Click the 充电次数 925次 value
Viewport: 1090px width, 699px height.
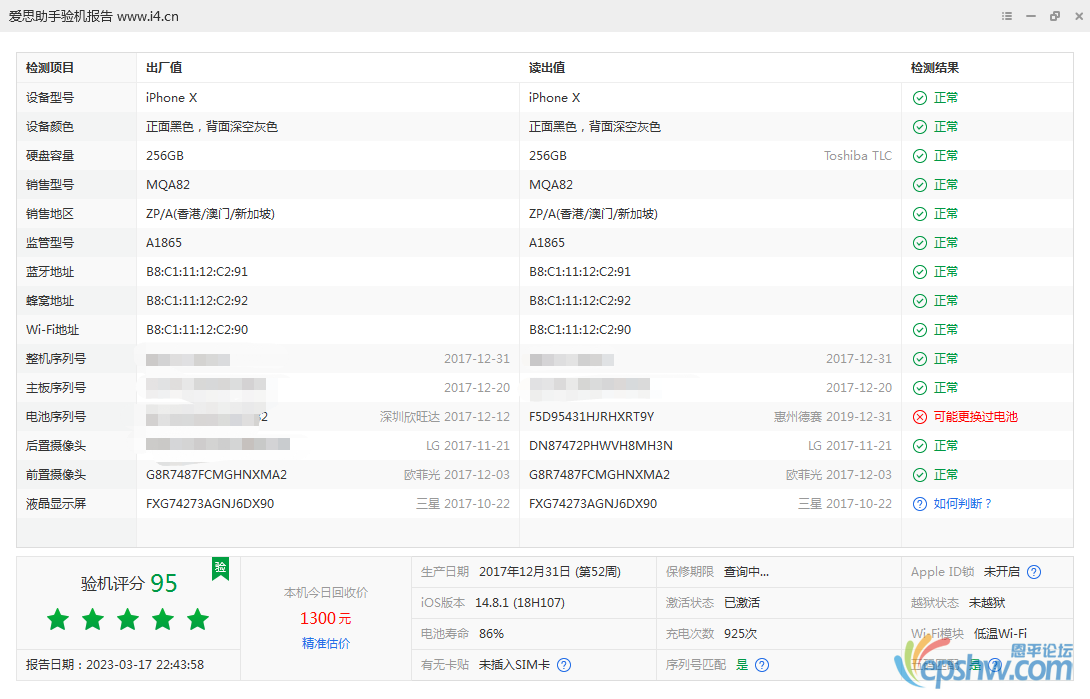click(x=740, y=634)
